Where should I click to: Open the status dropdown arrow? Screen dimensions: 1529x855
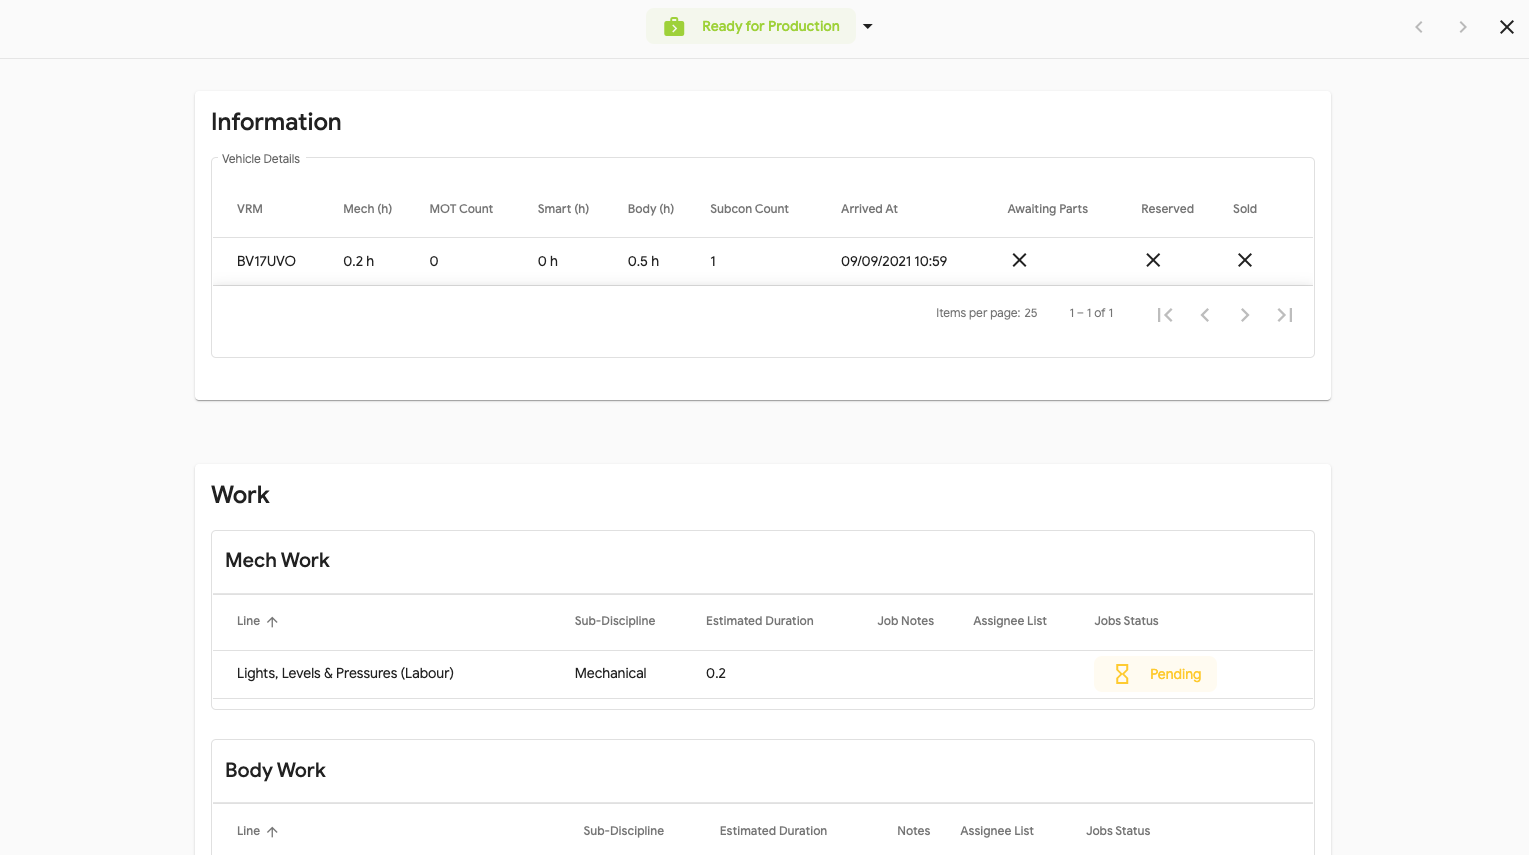(868, 26)
